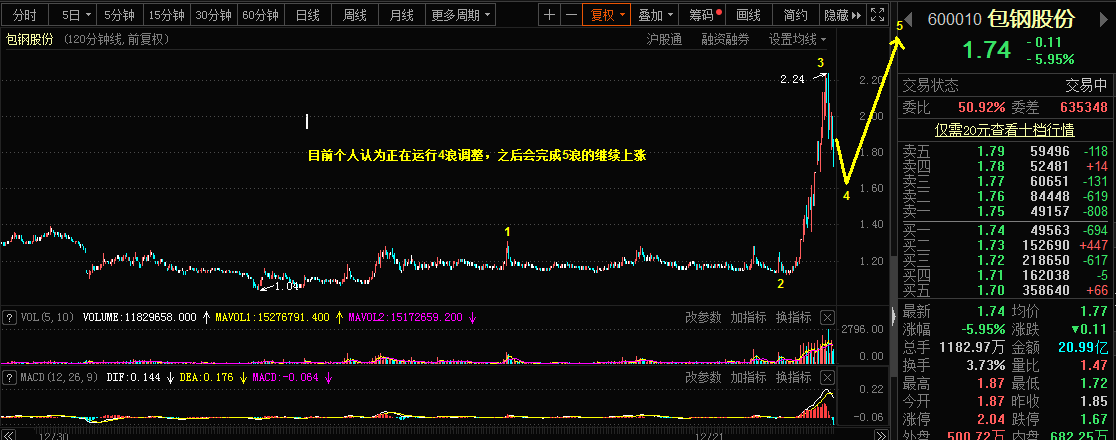1116x440 pixels.
Task: Click the yellow wave analysis annotation text
Action: pyautogui.click(x=477, y=154)
